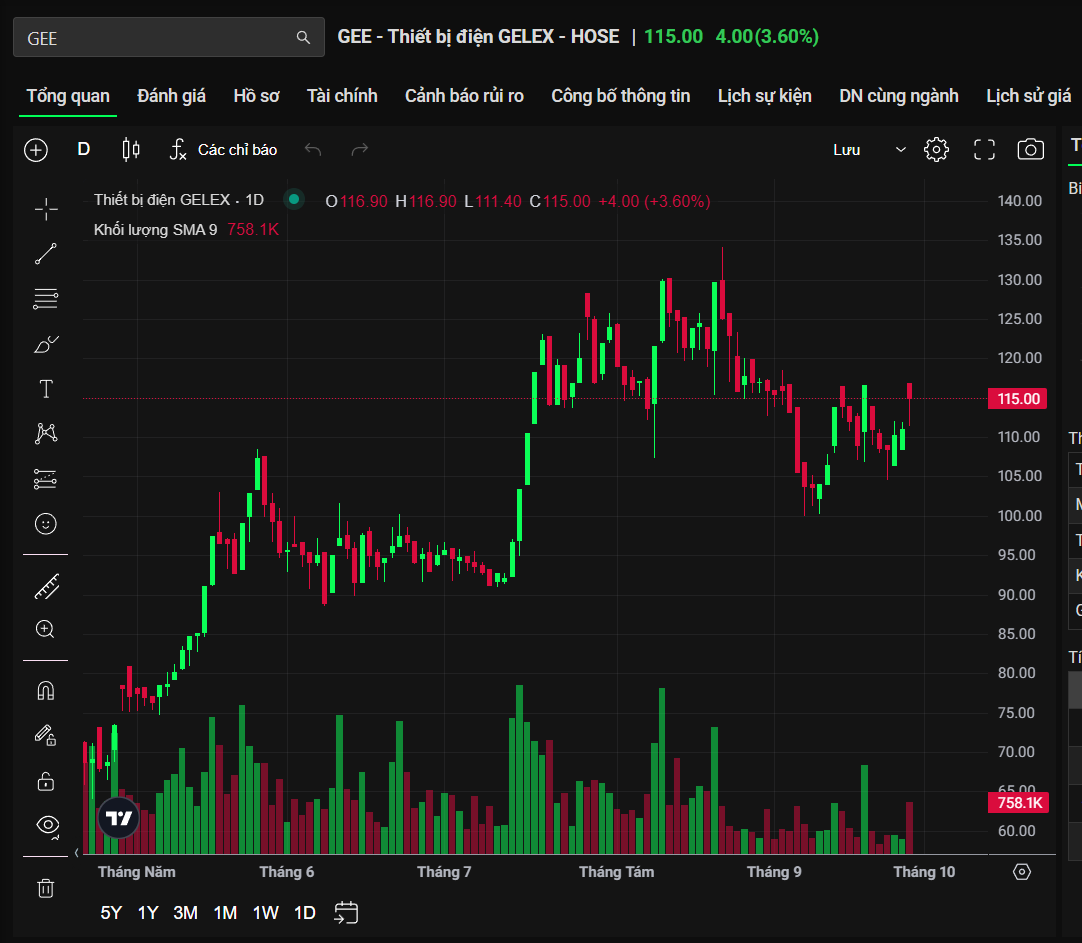
Task: Undo the last chart action
Action: [x=313, y=150]
